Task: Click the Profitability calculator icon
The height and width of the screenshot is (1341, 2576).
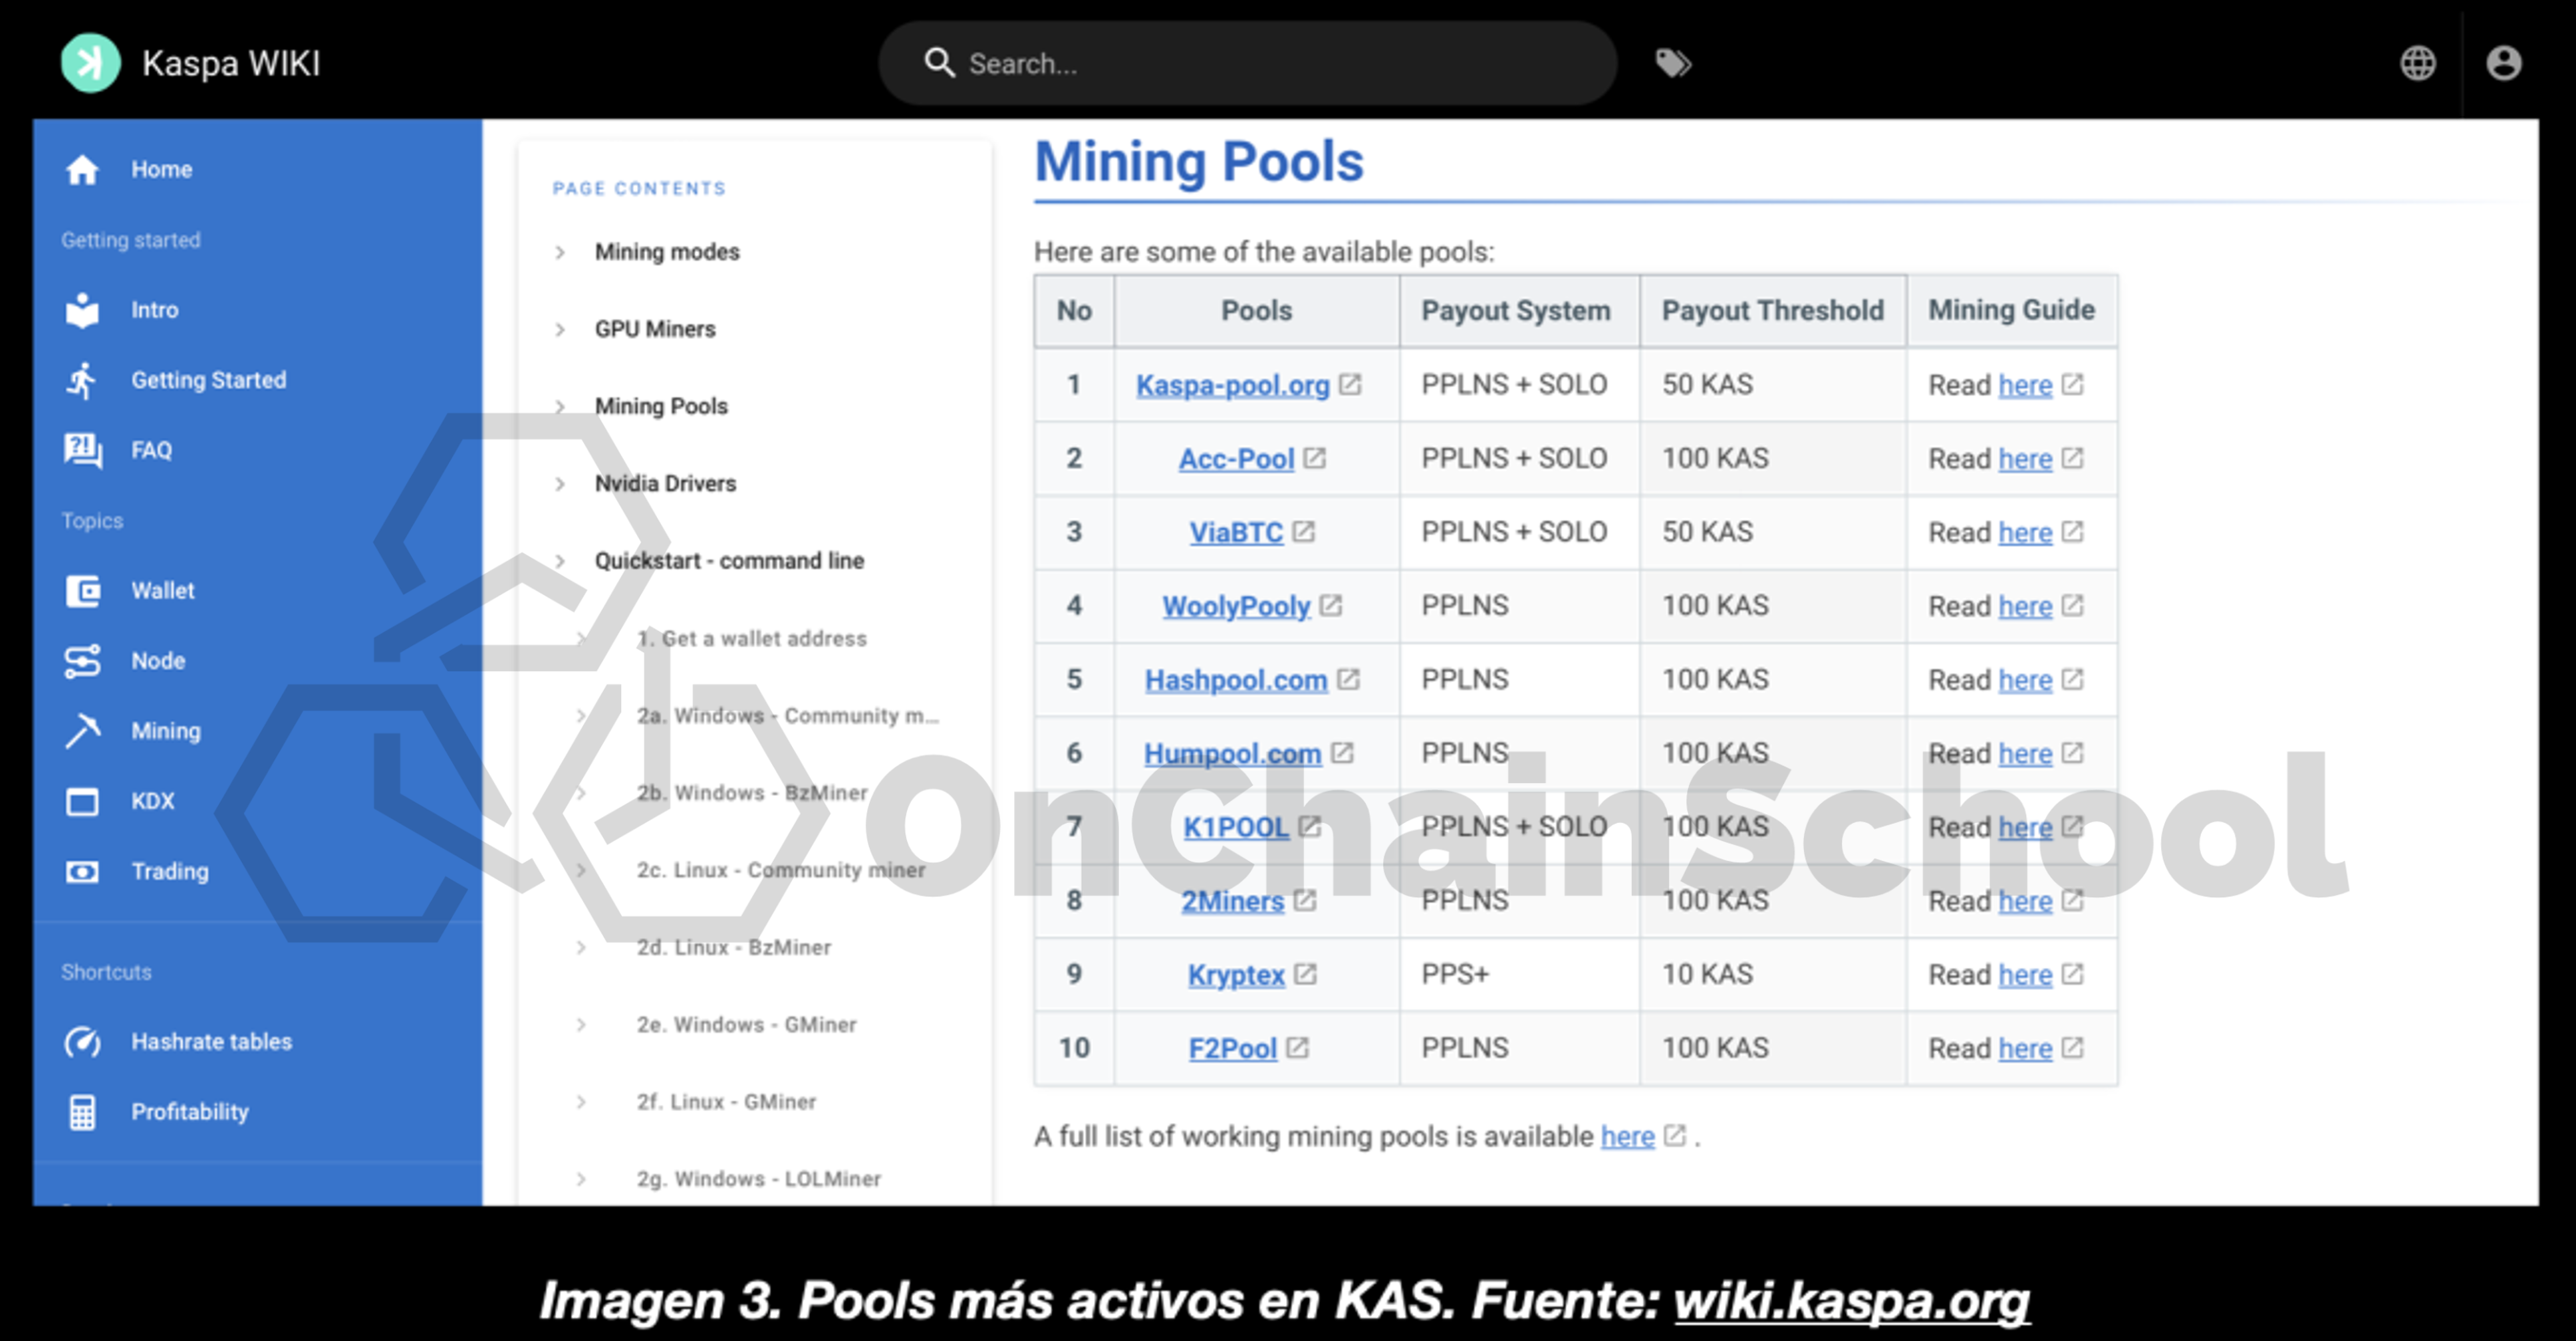Action: 82,1112
